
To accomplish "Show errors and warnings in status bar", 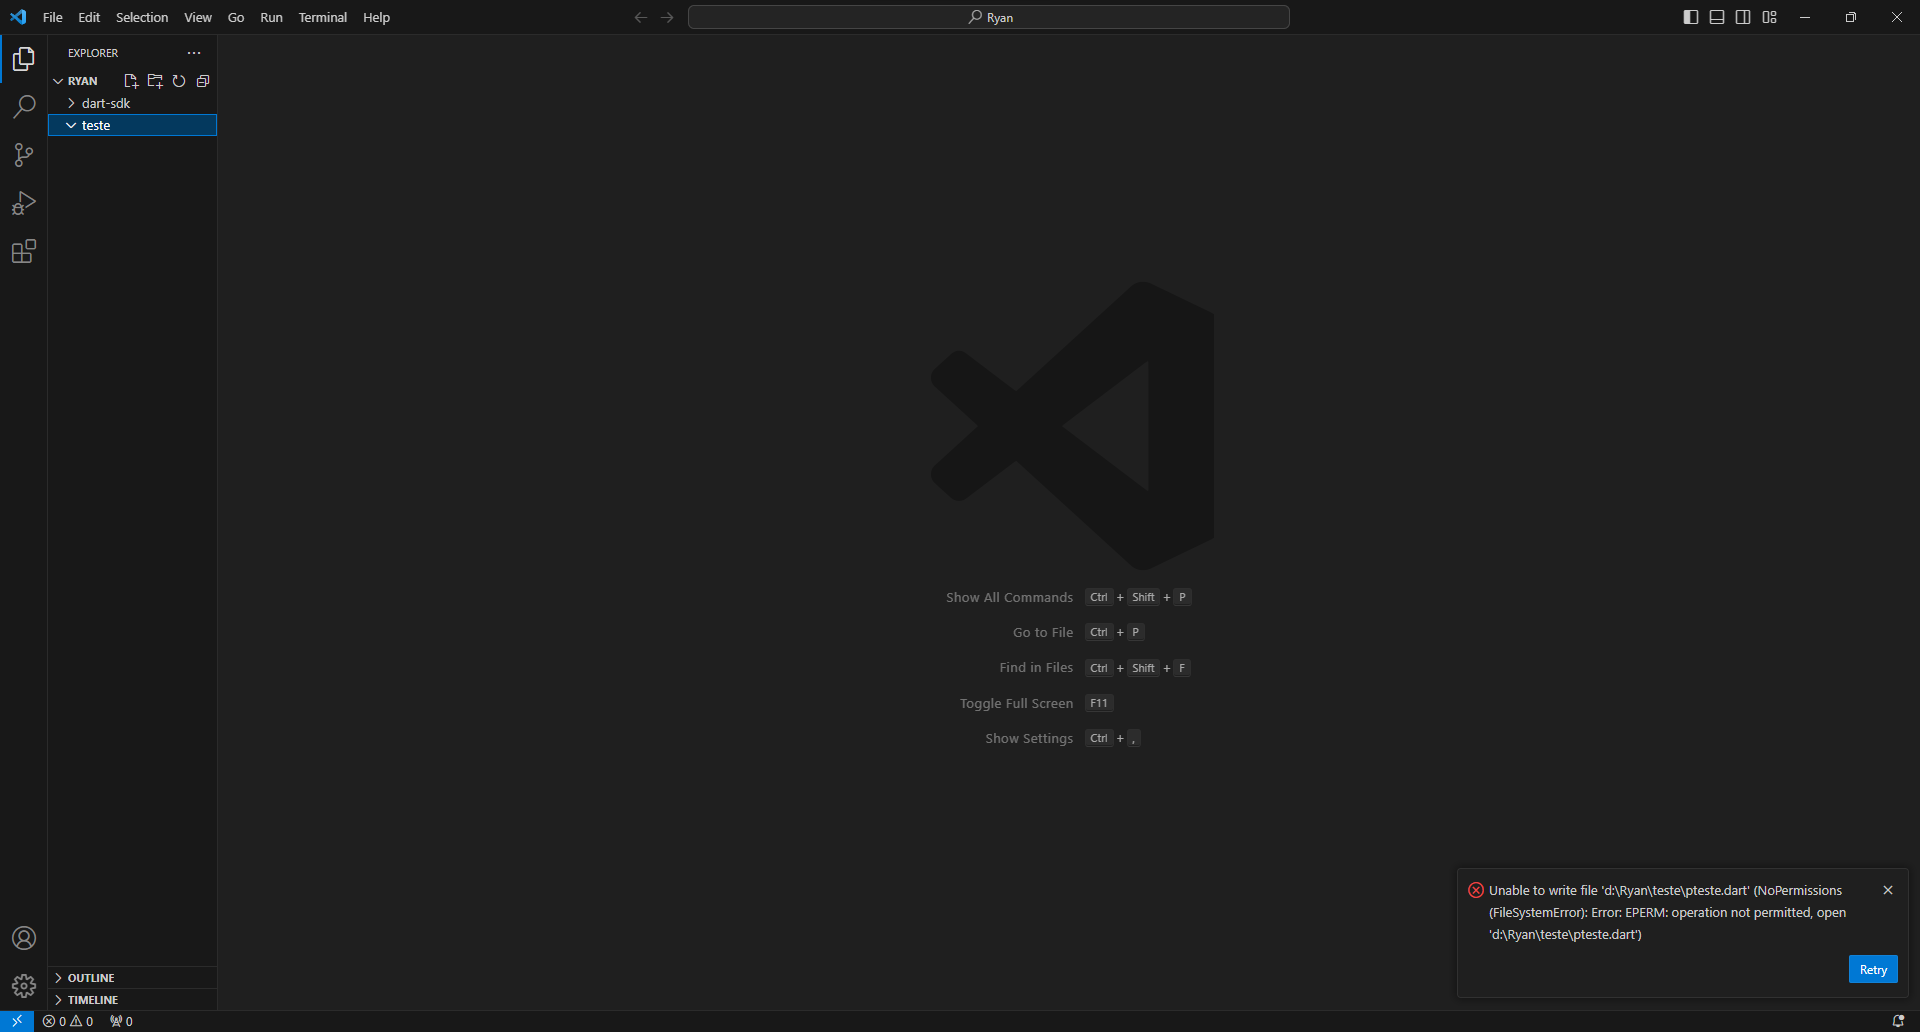I will tap(68, 1021).
